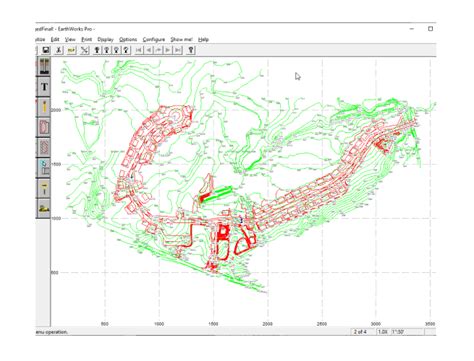474x361 pixels.
Task: Open the Configure menu
Action: [x=154, y=39]
